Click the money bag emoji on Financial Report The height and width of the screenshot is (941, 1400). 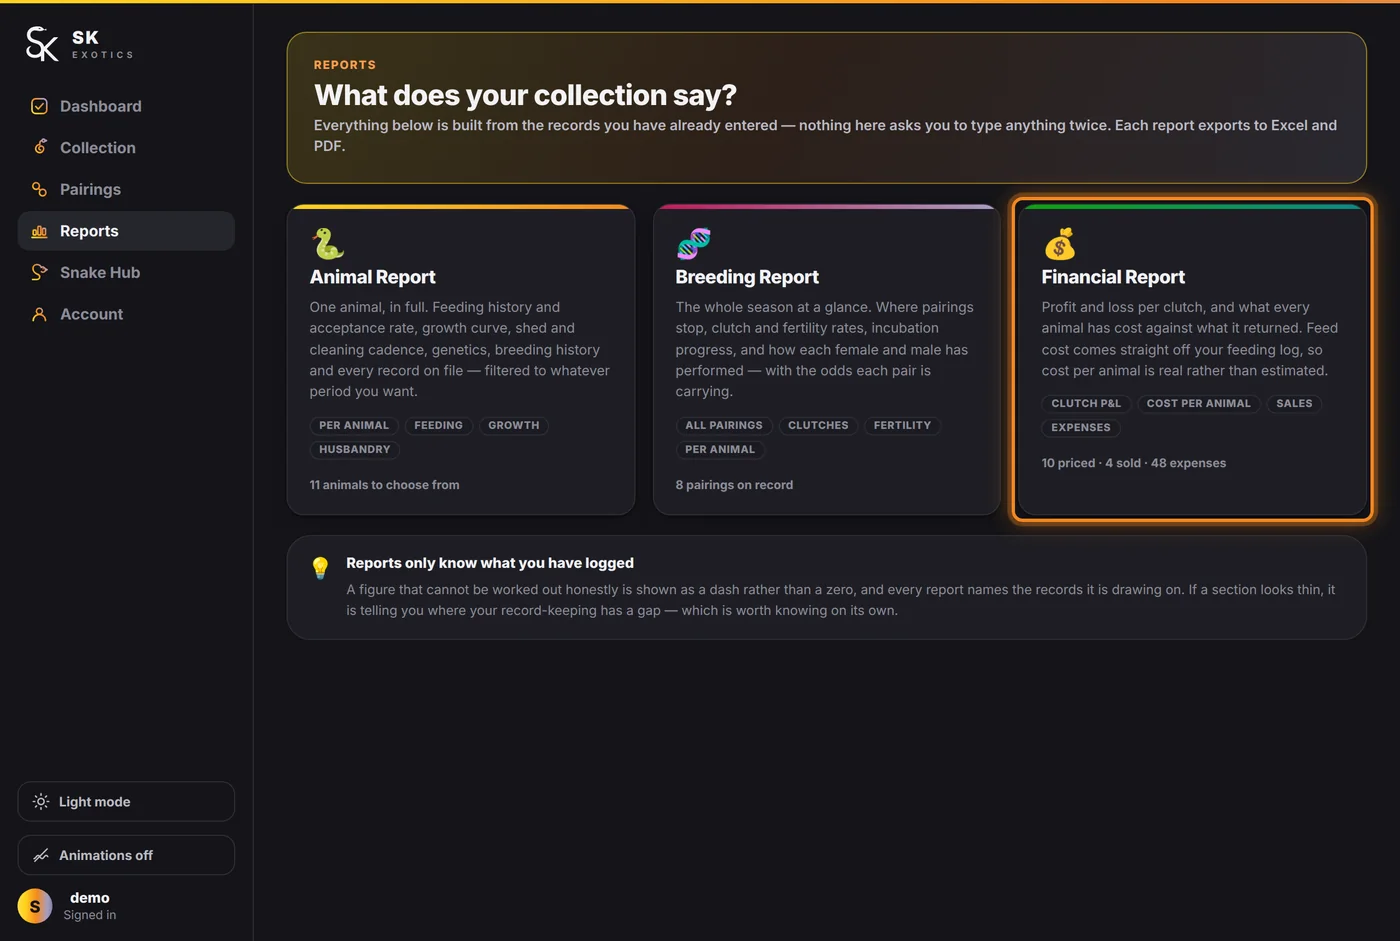pos(1059,243)
